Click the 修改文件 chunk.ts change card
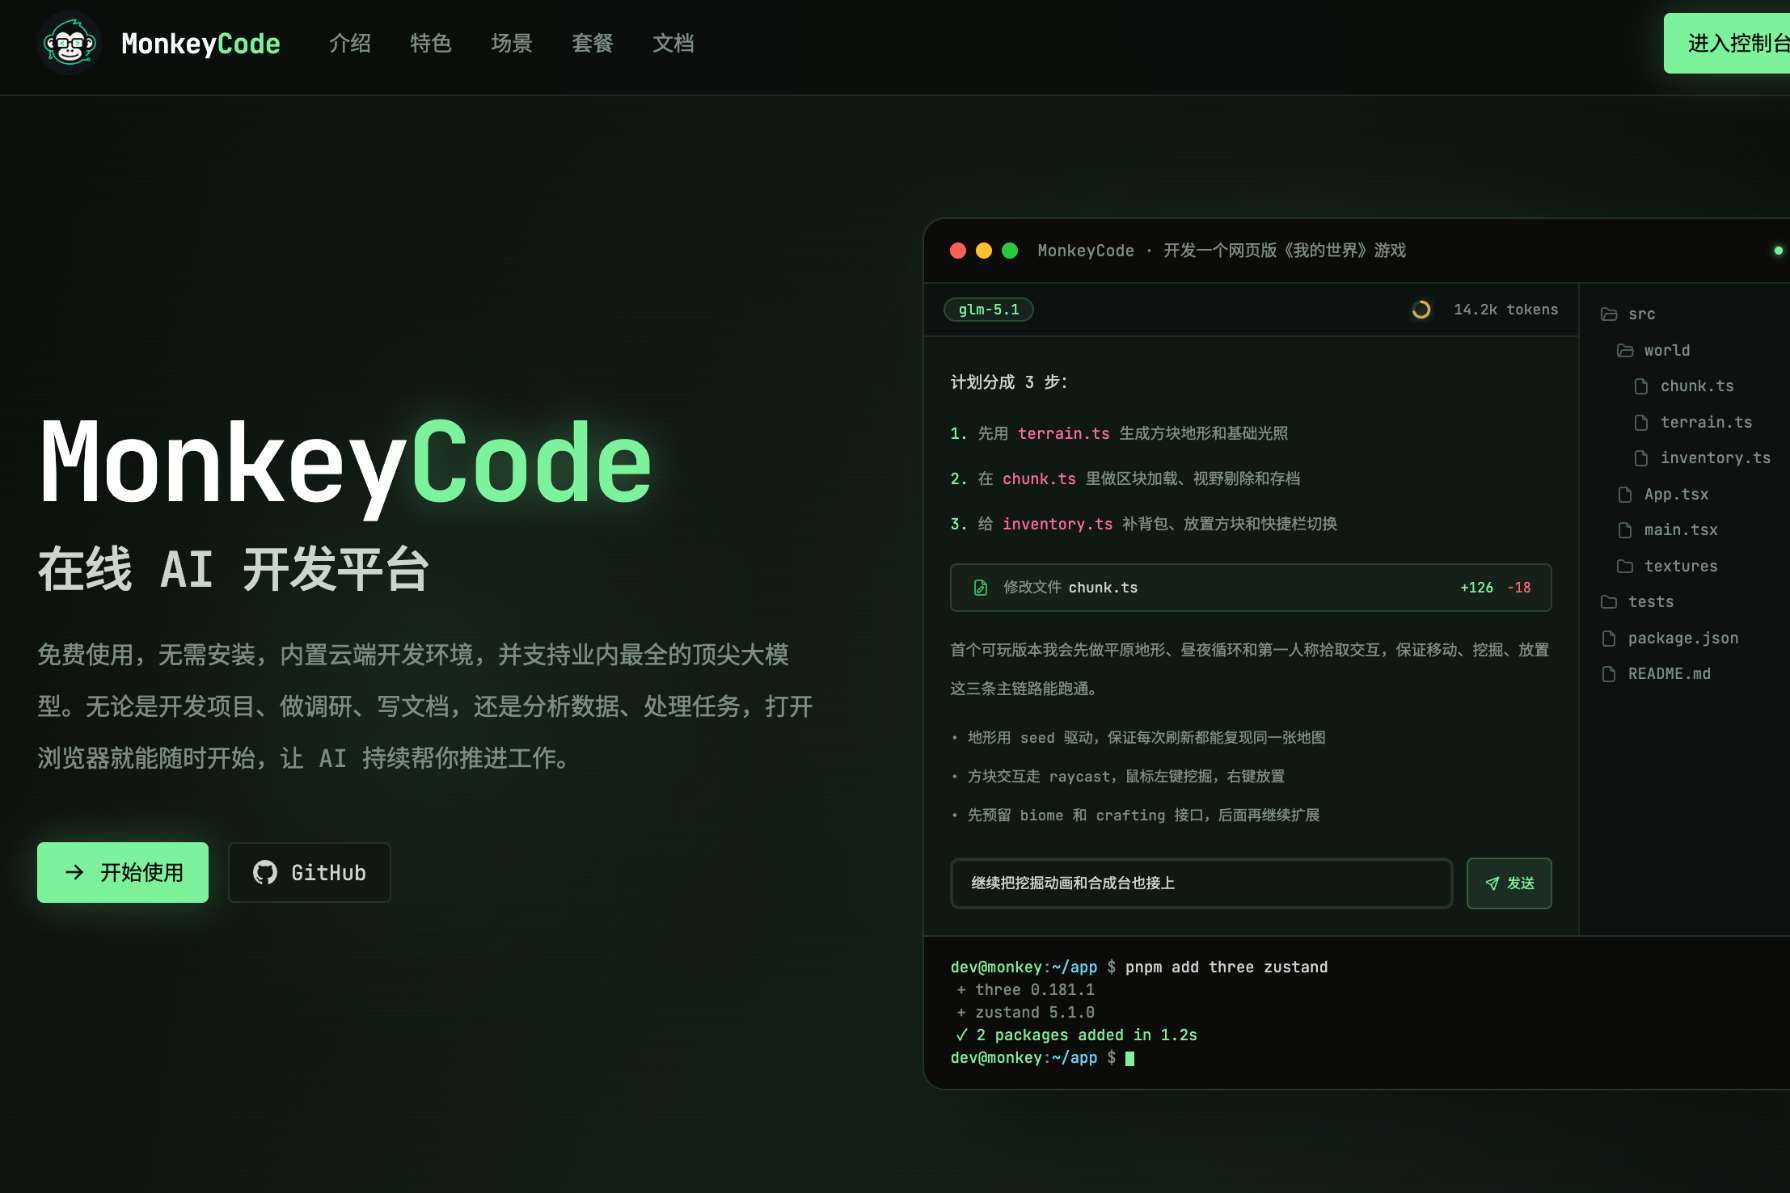This screenshot has height=1193, width=1790. (x=1251, y=587)
